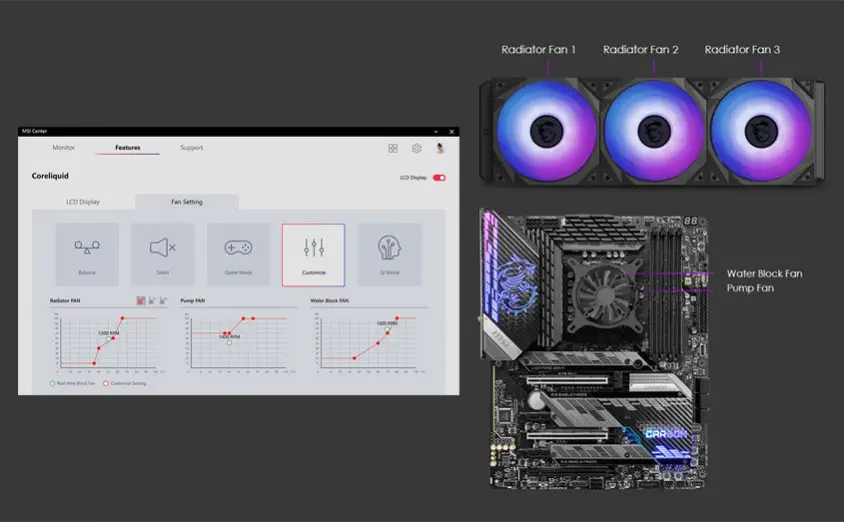This screenshot has width=844, height=522.
Task: Minimize the MSI Center window
Action: [x=436, y=131]
